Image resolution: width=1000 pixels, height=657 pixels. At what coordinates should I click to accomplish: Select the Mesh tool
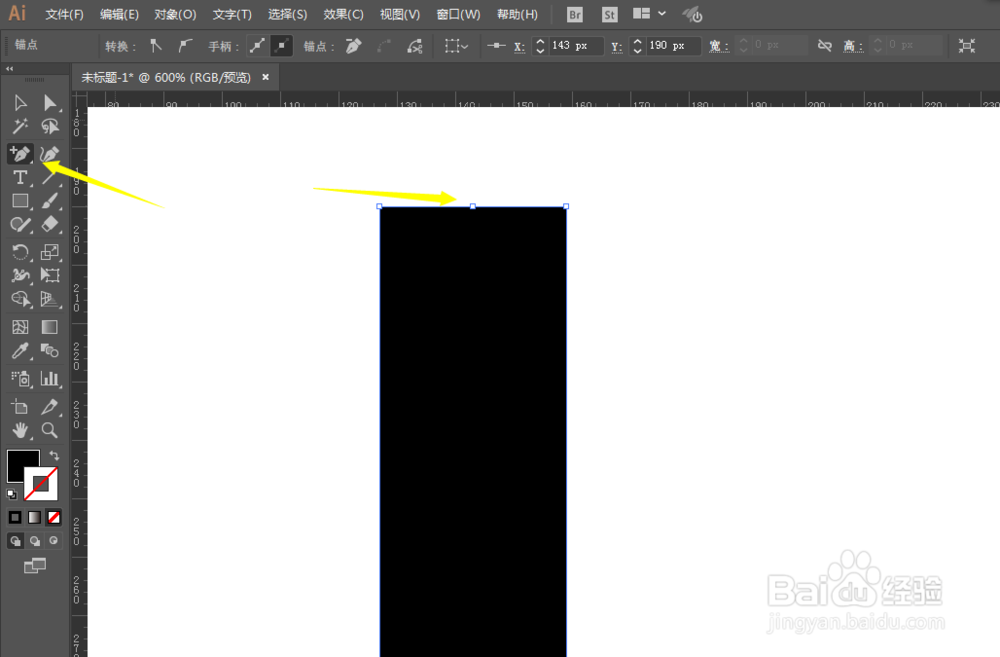coord(20,327)
